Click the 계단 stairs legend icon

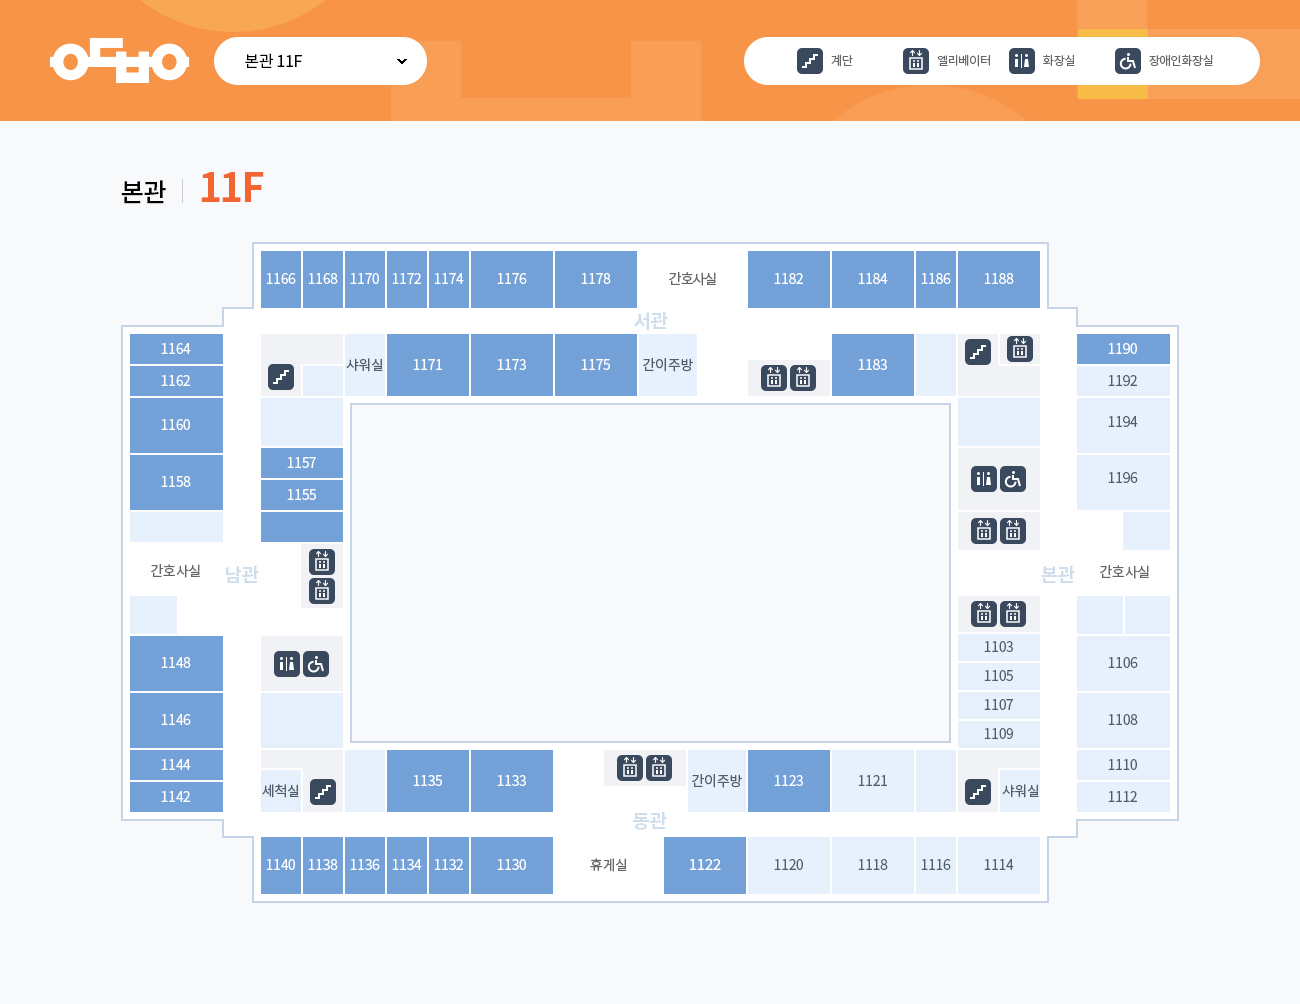(x=810, y=61)
